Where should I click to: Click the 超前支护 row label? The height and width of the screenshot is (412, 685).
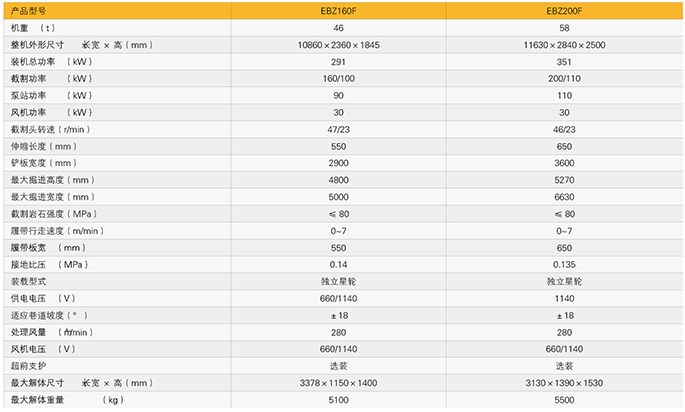coord(29,366)
